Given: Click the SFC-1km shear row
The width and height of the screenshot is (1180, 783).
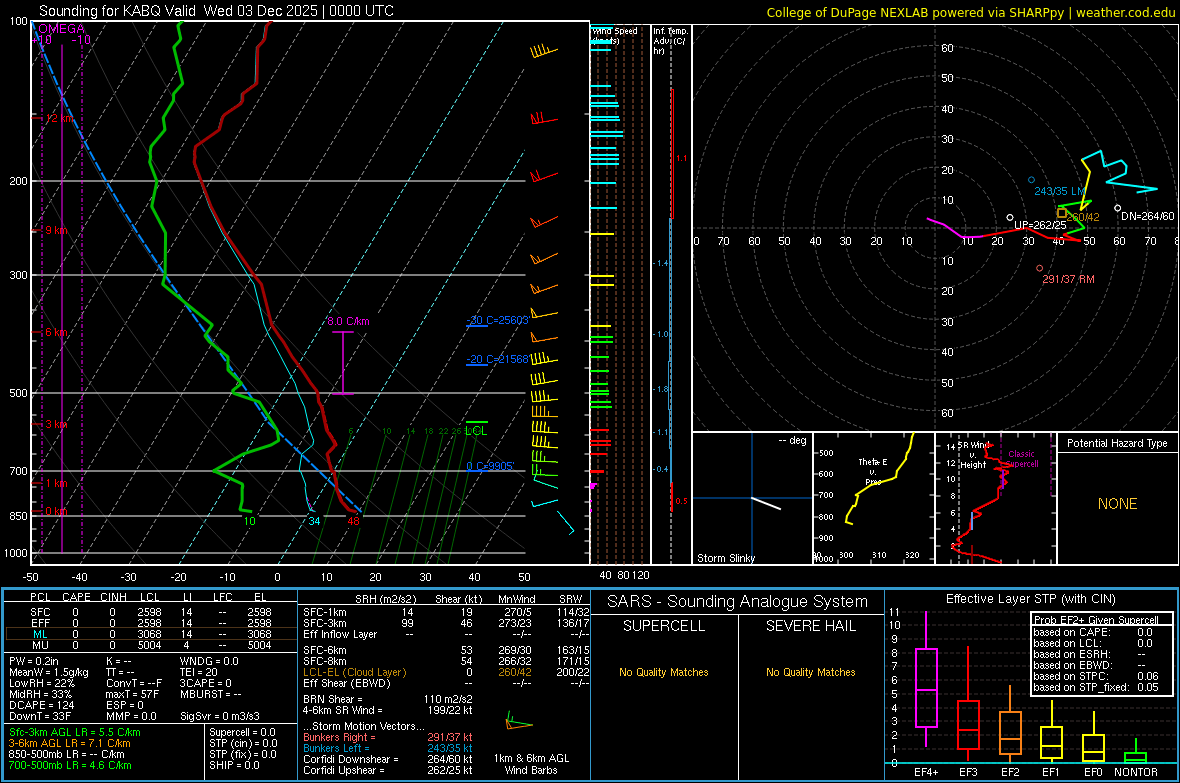Looking at the screenshot, I should [x=446, y=612].
